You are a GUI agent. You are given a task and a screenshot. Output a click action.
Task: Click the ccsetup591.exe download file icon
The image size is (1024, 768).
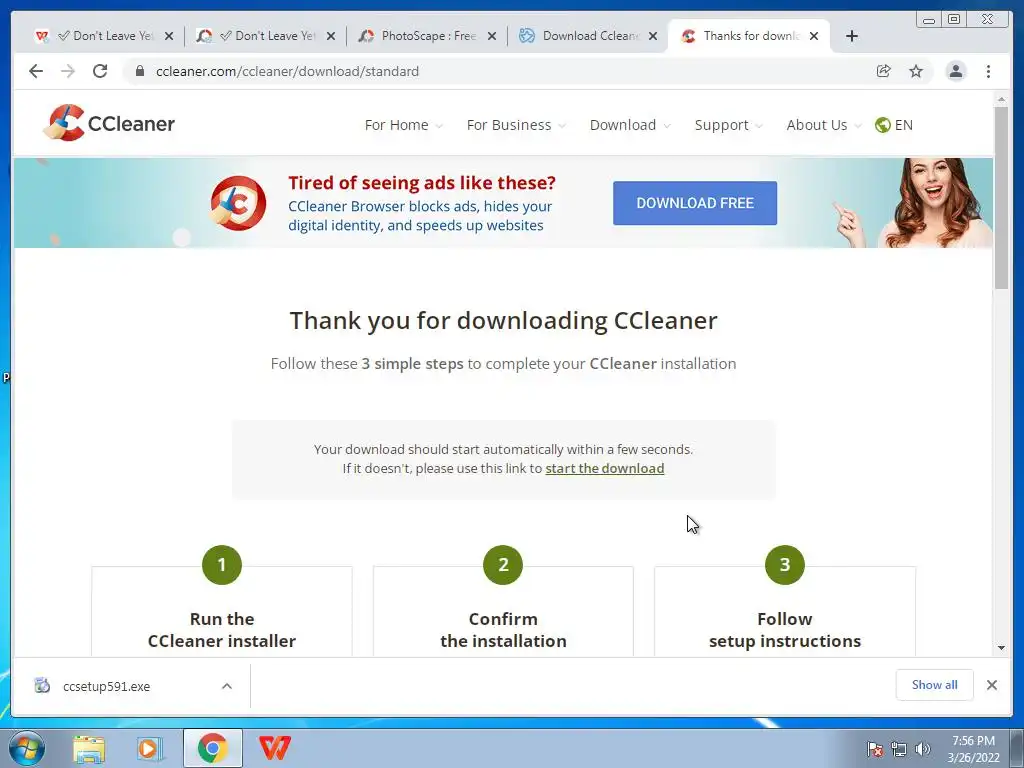click(42, 686)
